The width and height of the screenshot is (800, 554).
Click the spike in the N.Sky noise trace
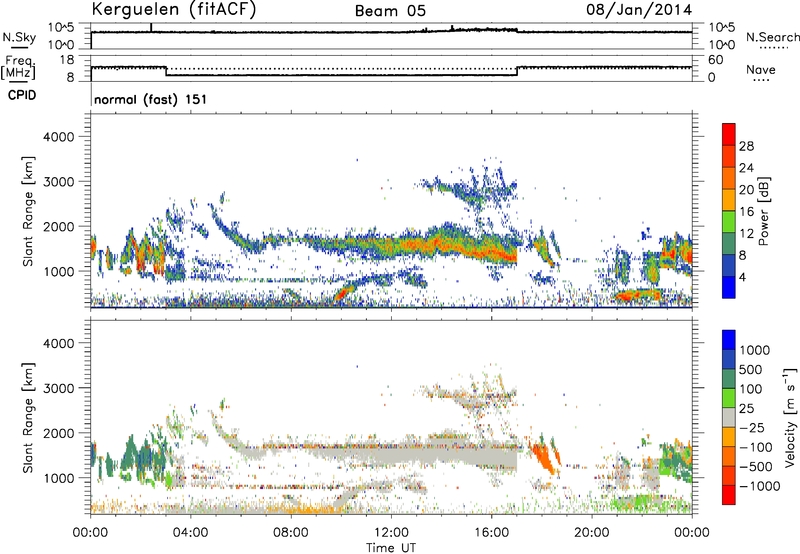[151, 28]
